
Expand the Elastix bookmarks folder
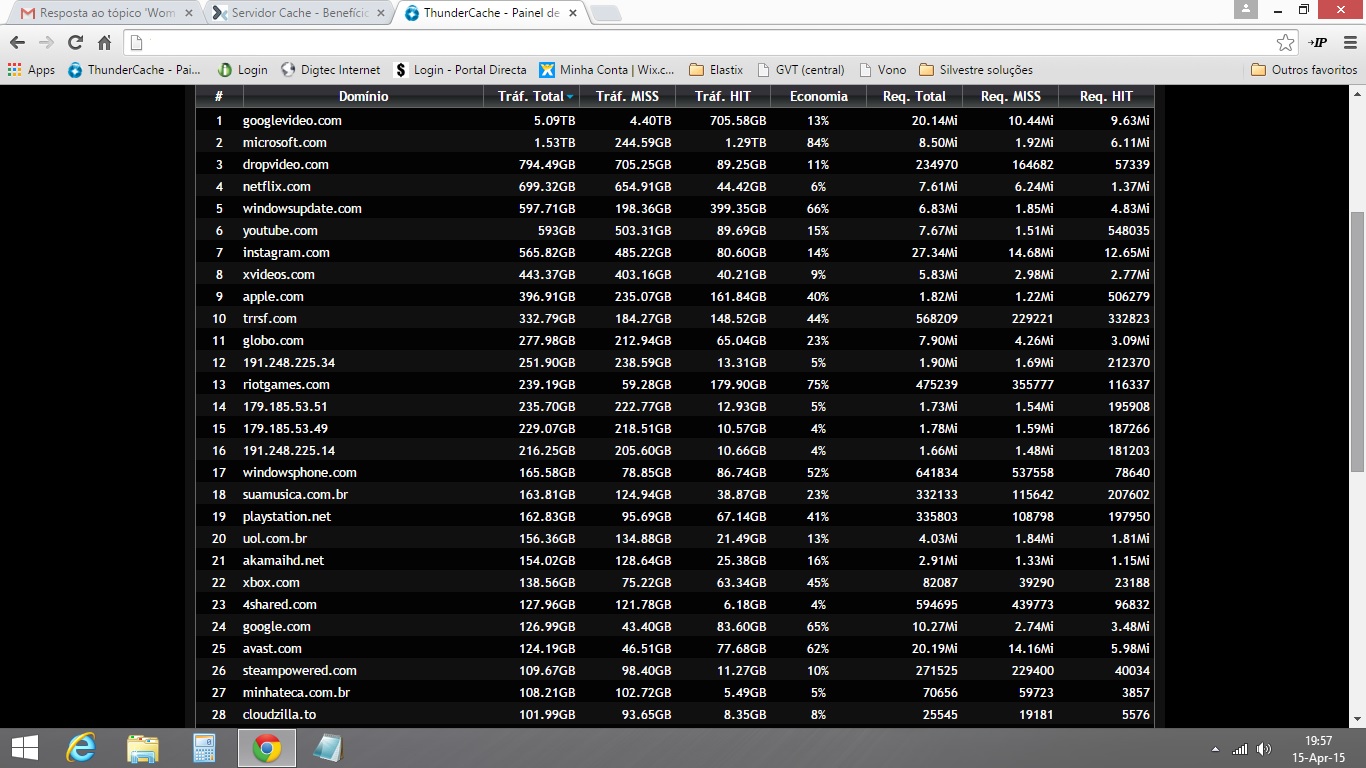click(x=716, y=70)
